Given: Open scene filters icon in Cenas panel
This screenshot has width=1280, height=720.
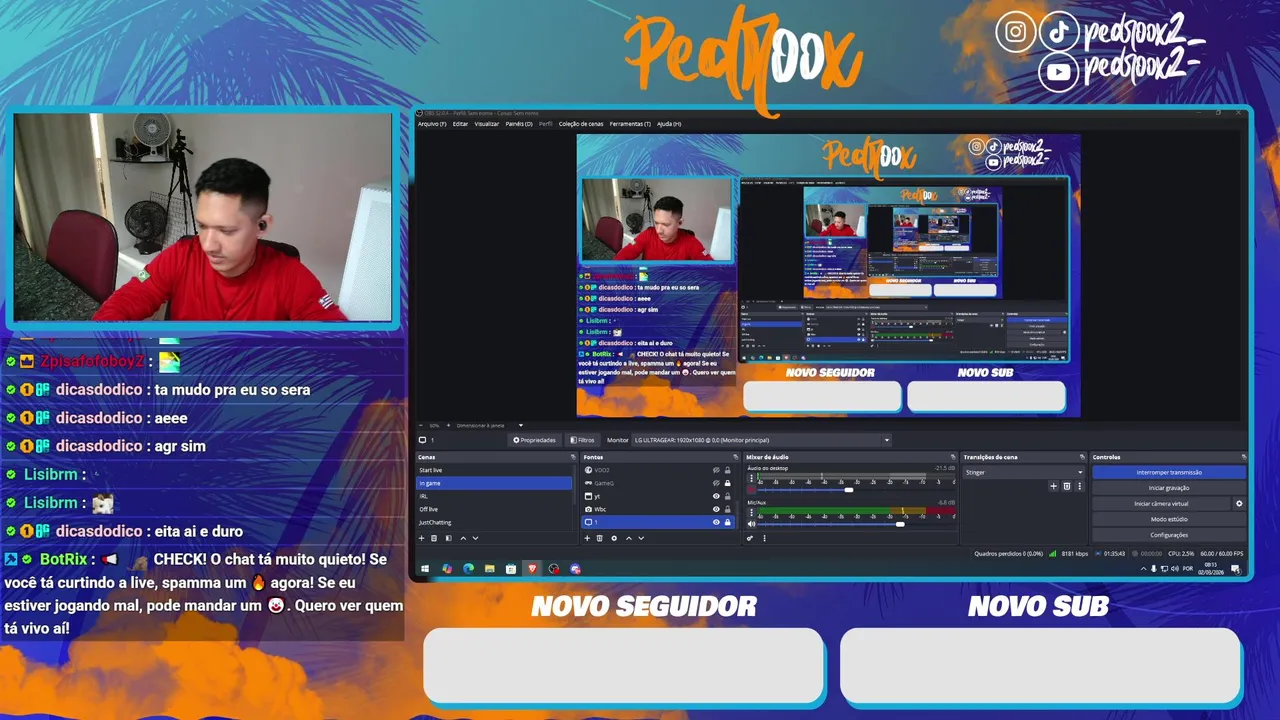Looking at the screenshot, I should pos(448,538).
